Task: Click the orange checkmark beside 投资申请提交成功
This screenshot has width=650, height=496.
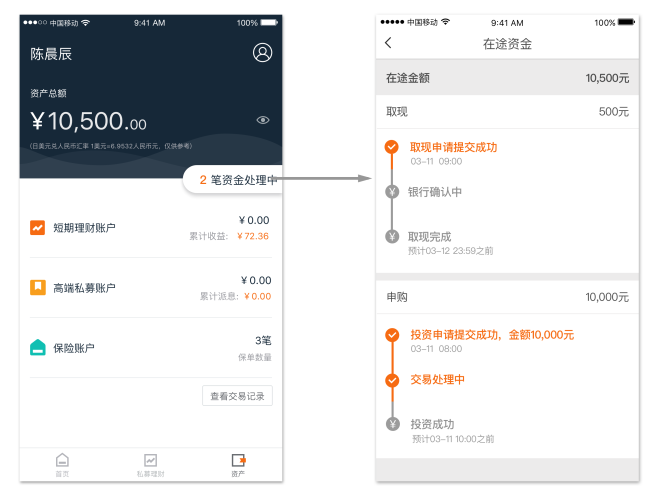Action: [x=391, y=335]
